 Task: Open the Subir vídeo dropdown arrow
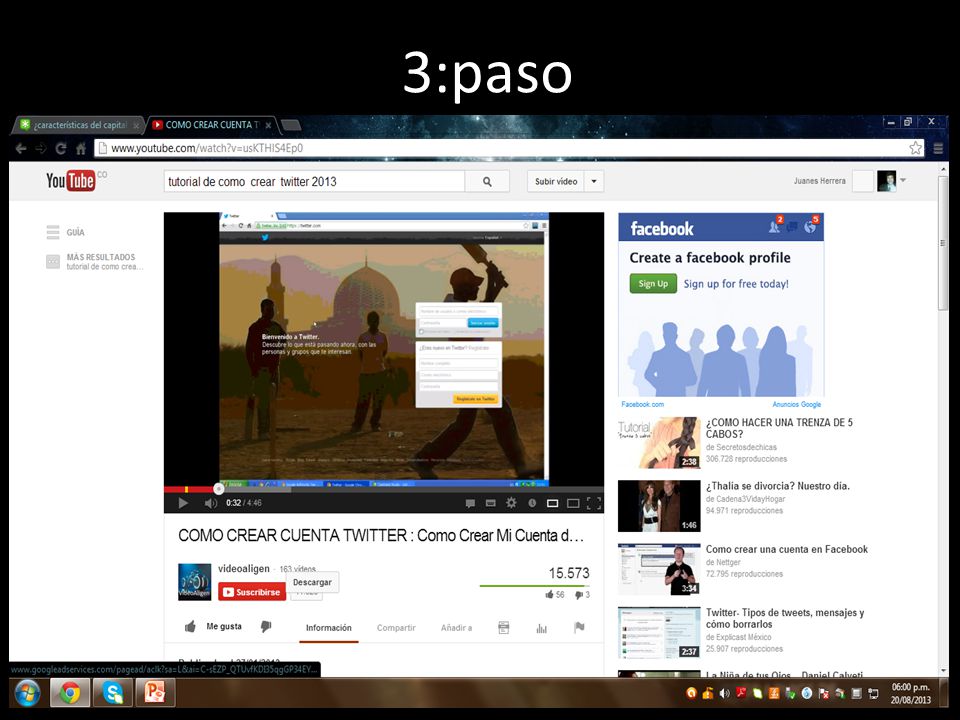(x=594, y=181)
